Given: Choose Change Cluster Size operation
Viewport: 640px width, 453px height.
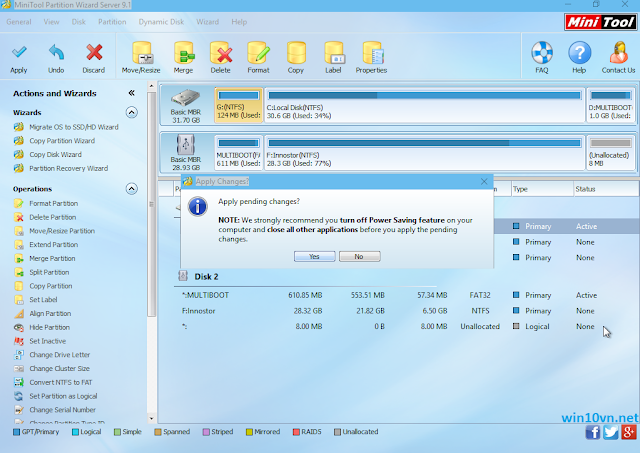Looking at the screenshot, I should click(60, 369).
